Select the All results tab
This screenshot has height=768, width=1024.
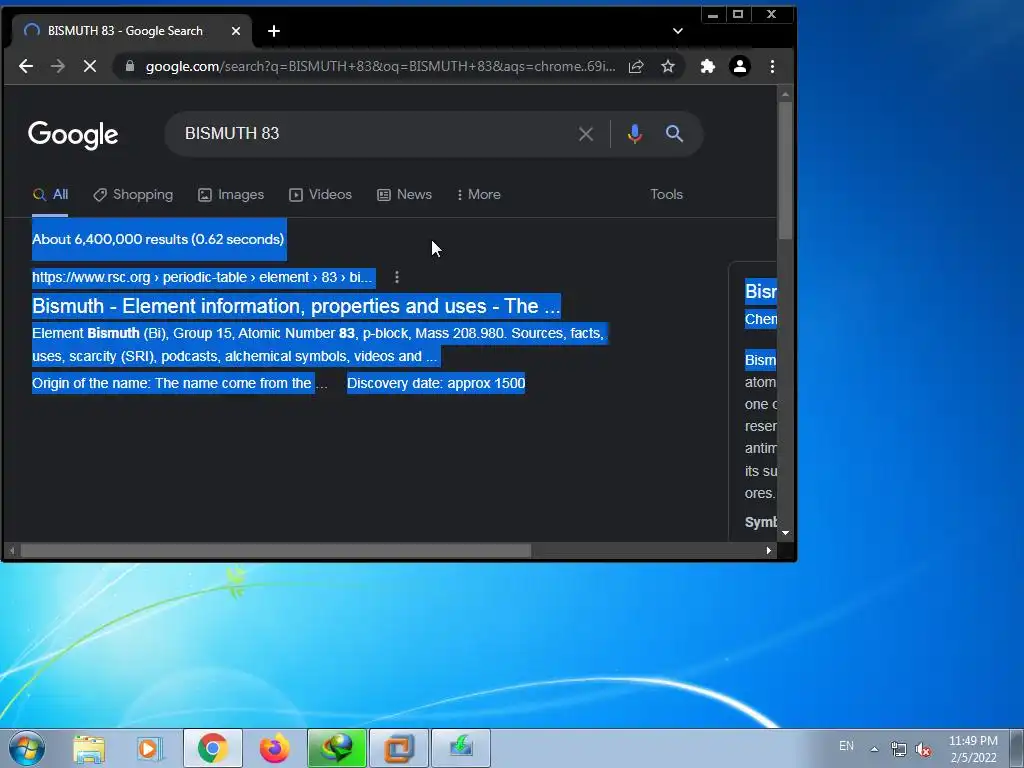[x=50, y=195]
